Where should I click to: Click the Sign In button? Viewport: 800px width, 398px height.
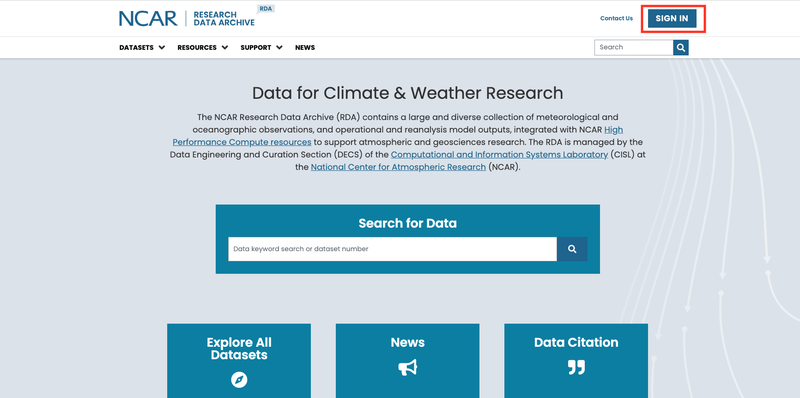(672, 18)
